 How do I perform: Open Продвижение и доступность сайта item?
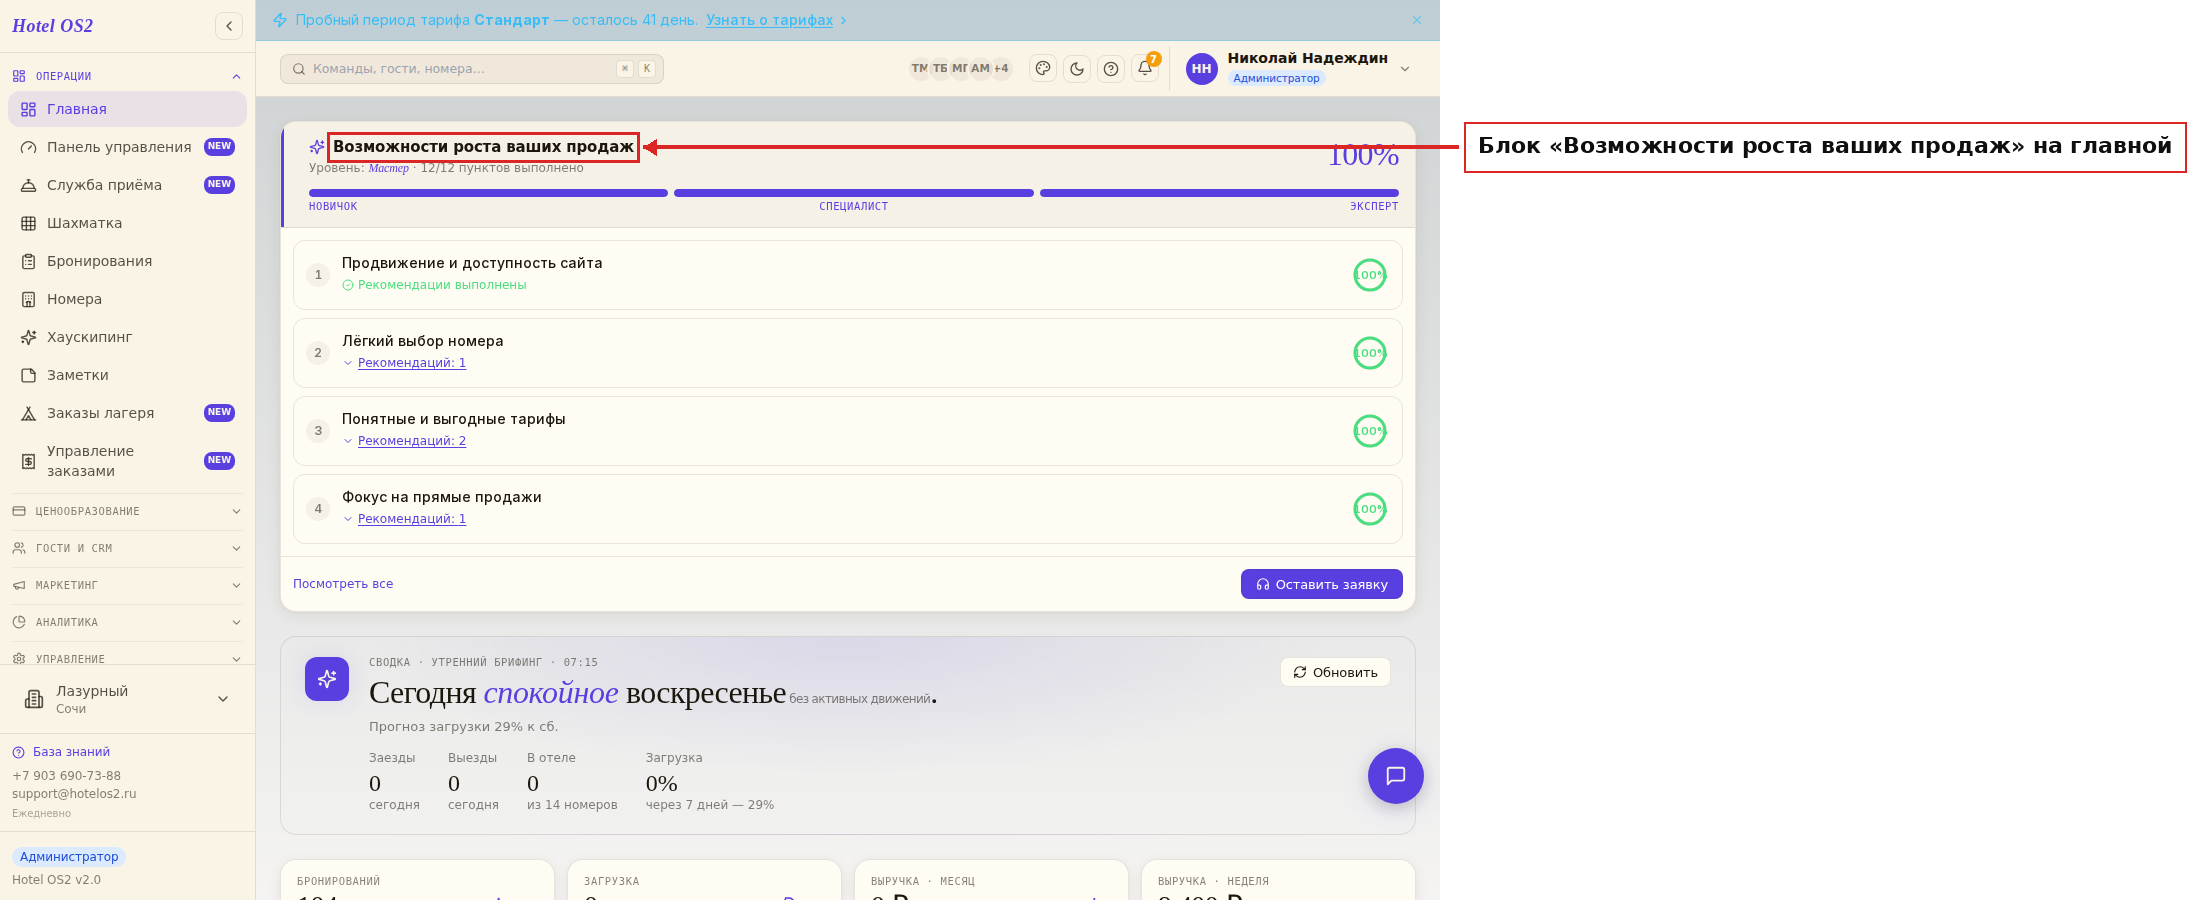(x=848, y=275)
